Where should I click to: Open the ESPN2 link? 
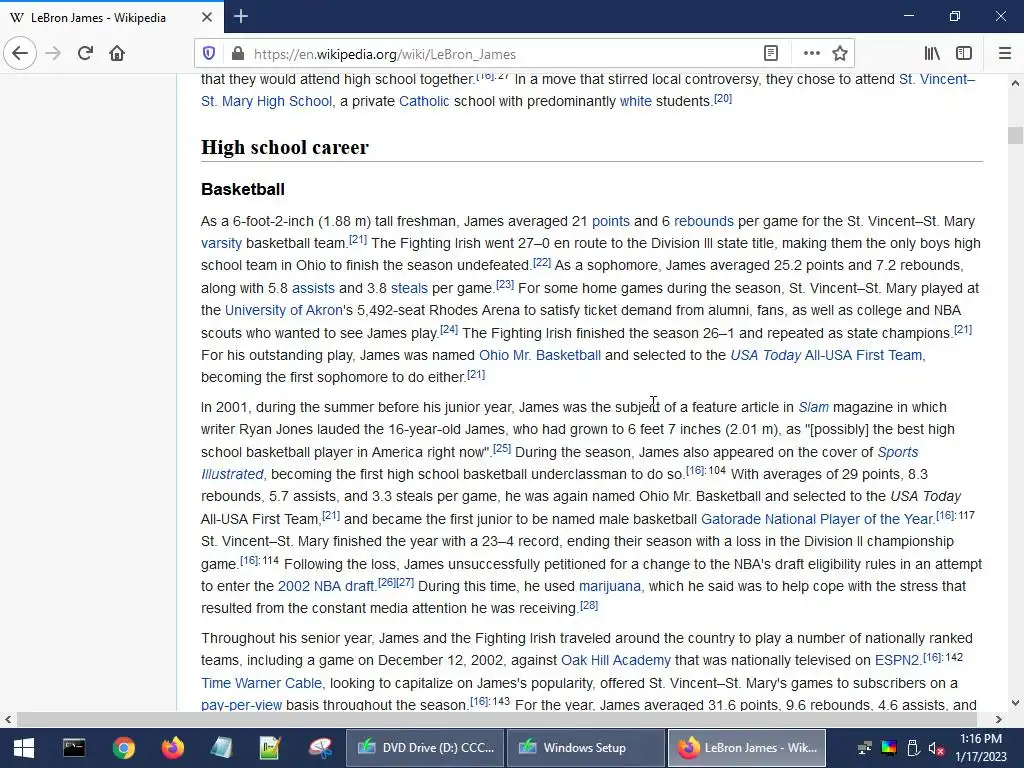pyautogui.click(x=897, y=660)
